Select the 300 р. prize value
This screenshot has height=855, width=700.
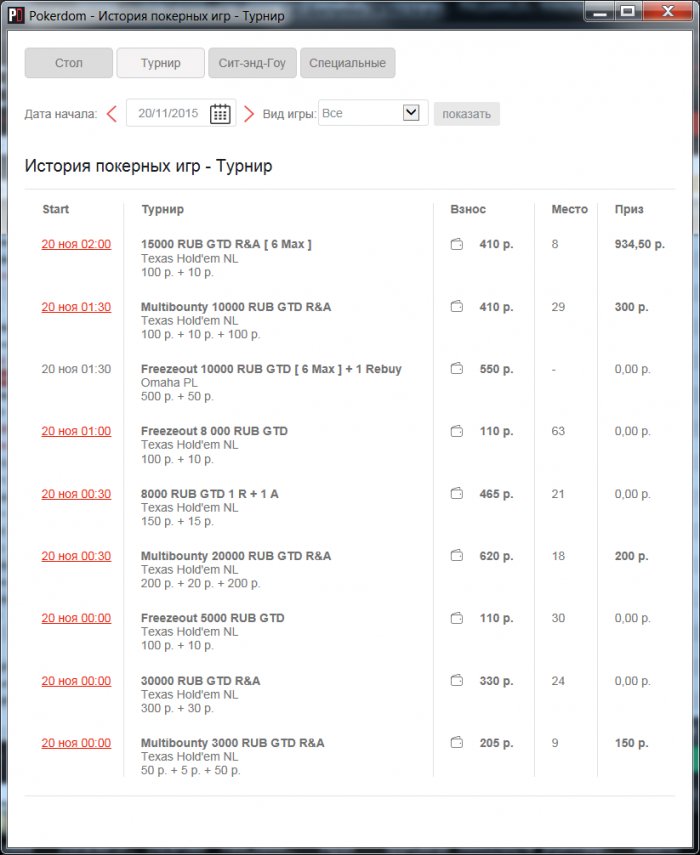click(x=631, y=307)
